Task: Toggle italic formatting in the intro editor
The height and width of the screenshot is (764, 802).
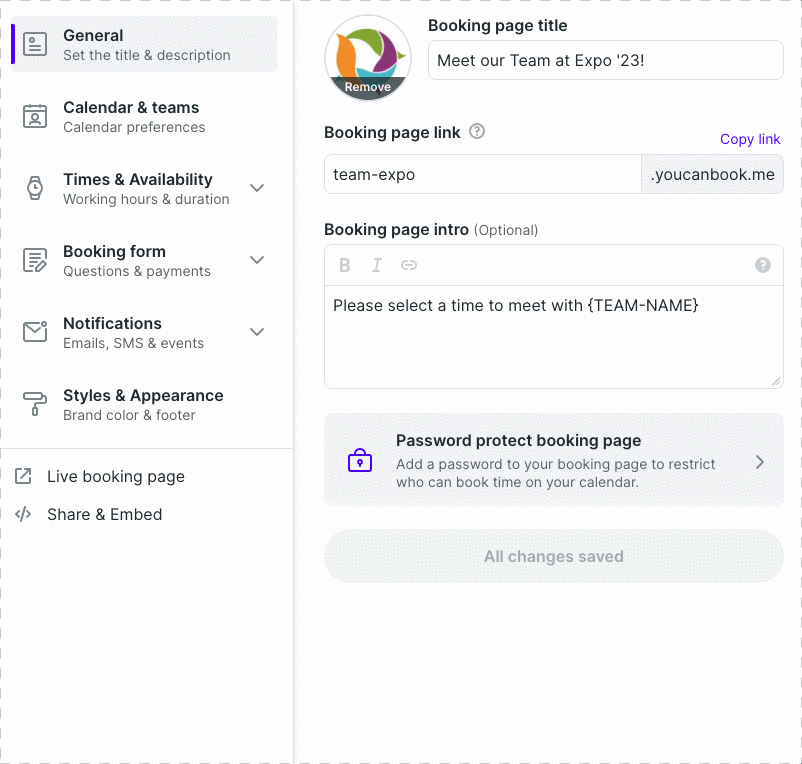Action: (x=375, y=265)
